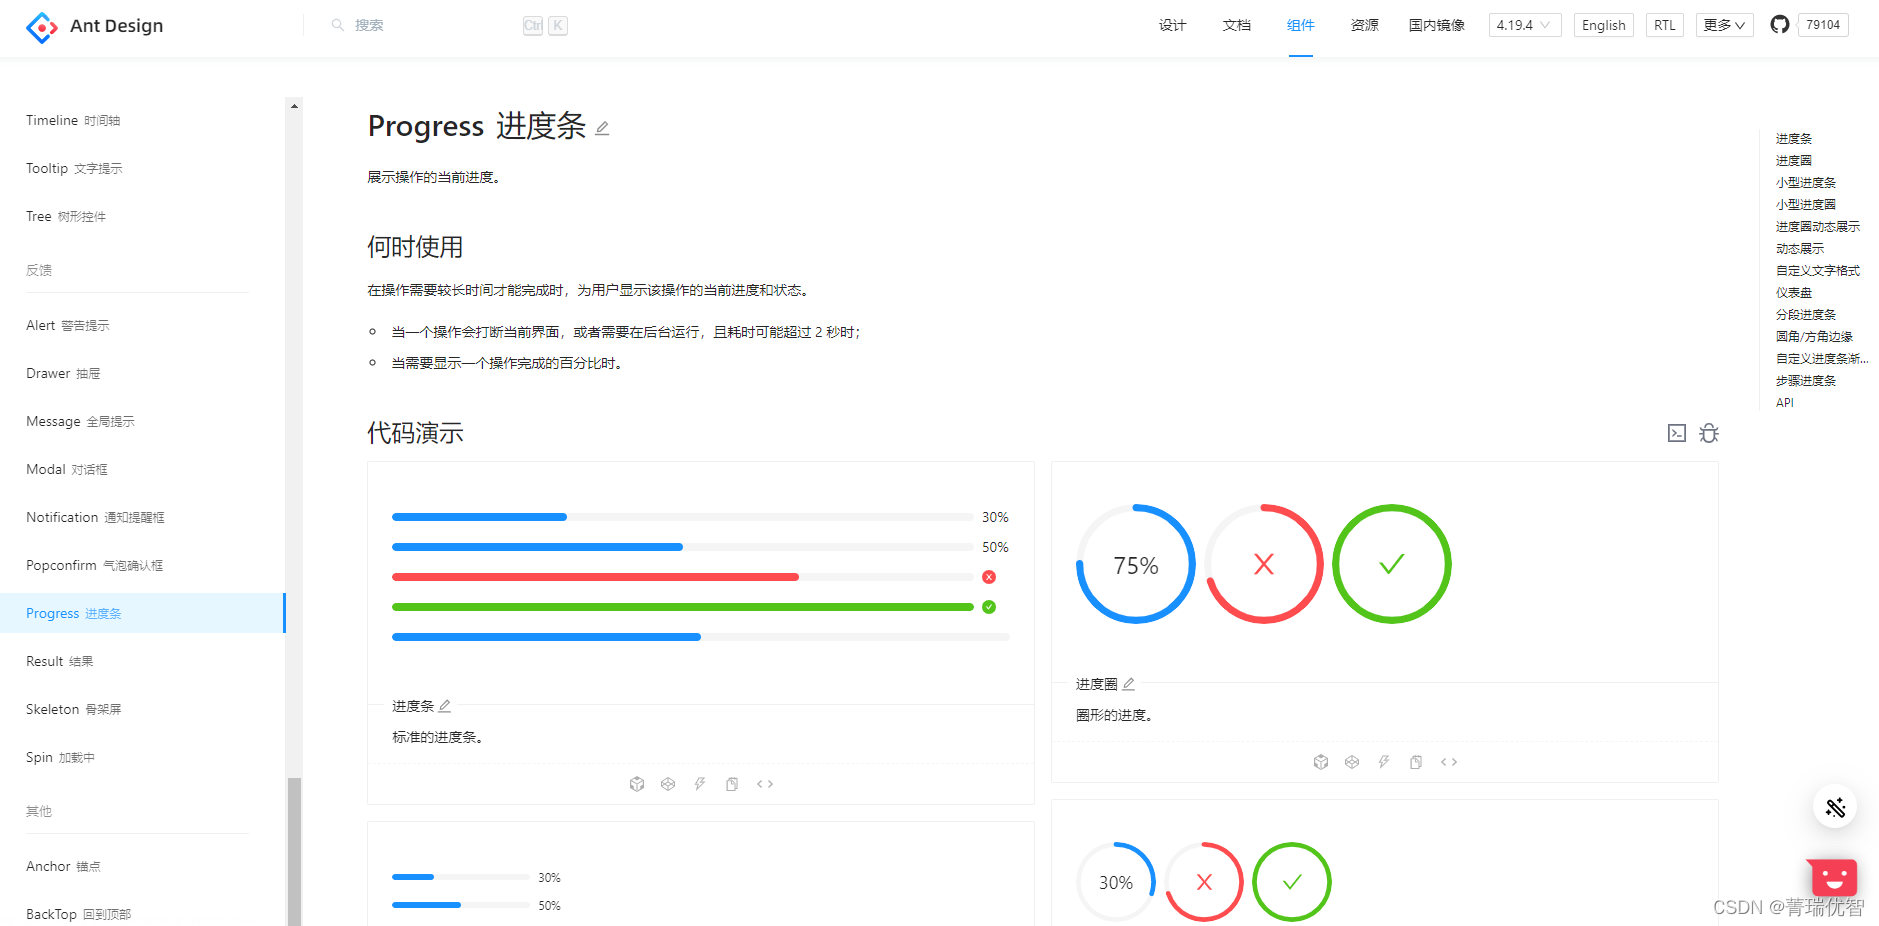Copy the progress bar demo code

[731, 783]
